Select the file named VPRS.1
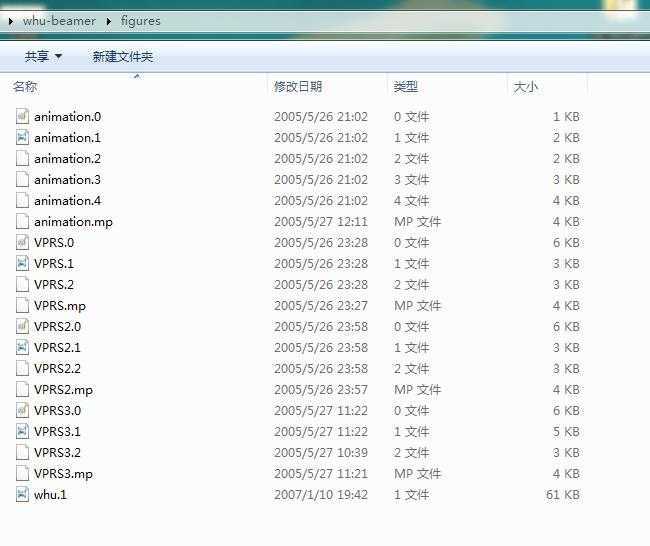This screenshot has width=650, height=546. pos(54,264)
